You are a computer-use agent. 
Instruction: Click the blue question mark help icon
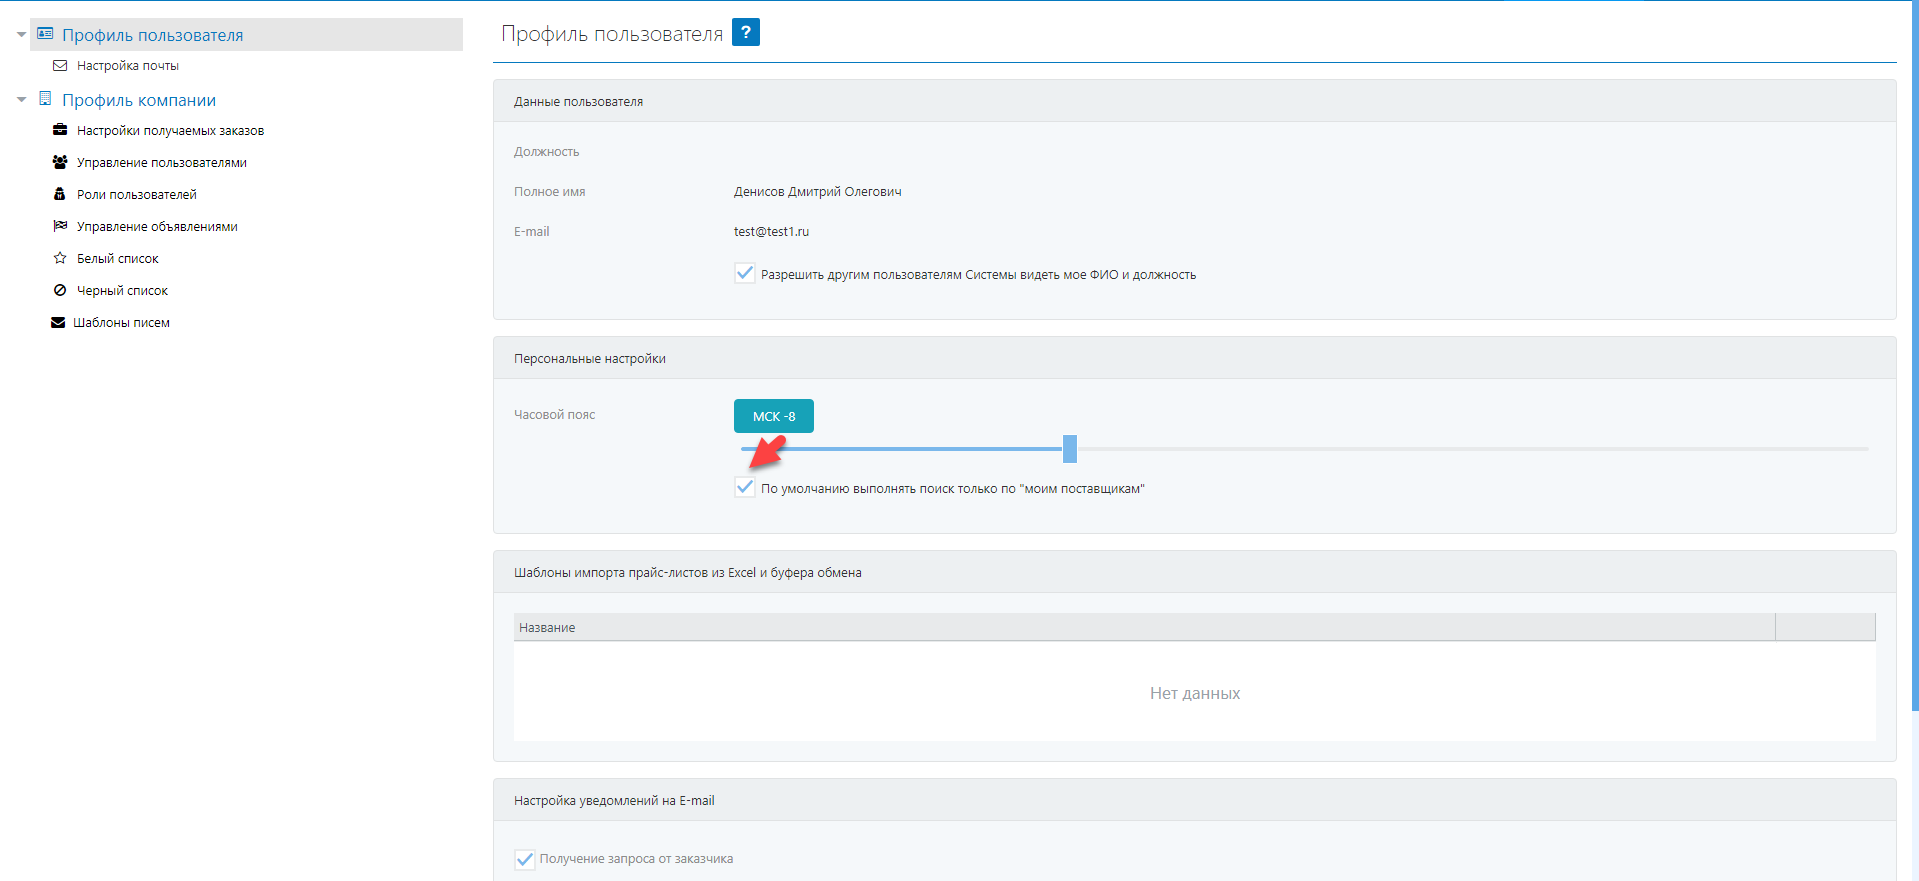tap(745, 32)
